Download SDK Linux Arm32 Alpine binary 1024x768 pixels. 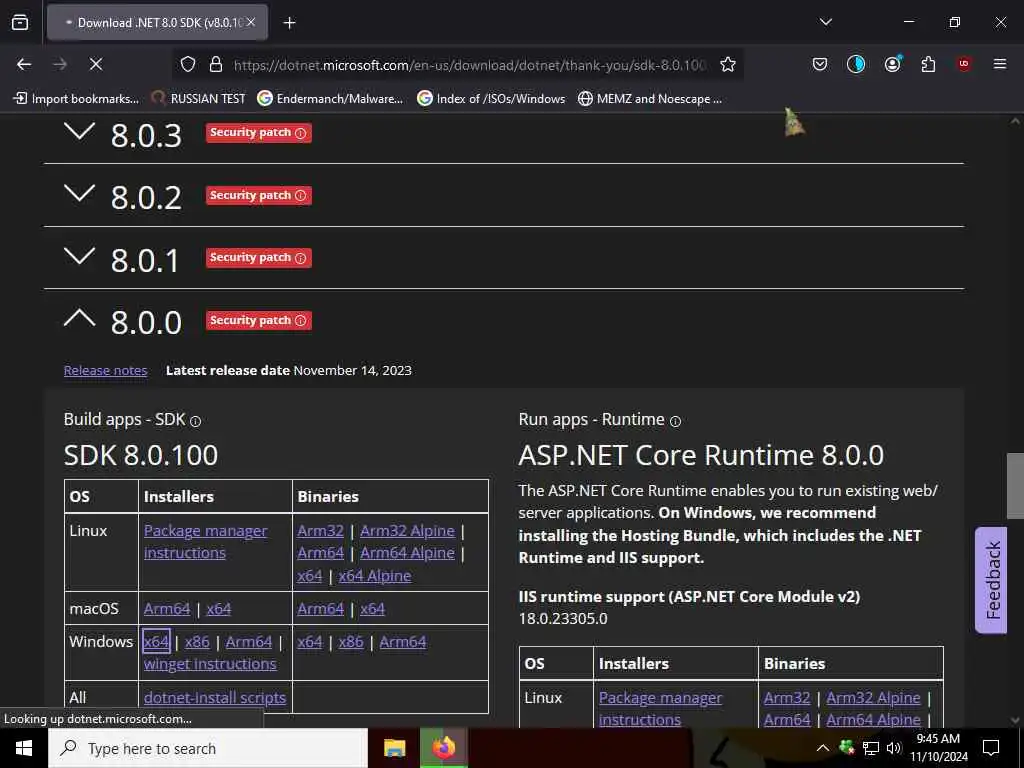[408, 531]
